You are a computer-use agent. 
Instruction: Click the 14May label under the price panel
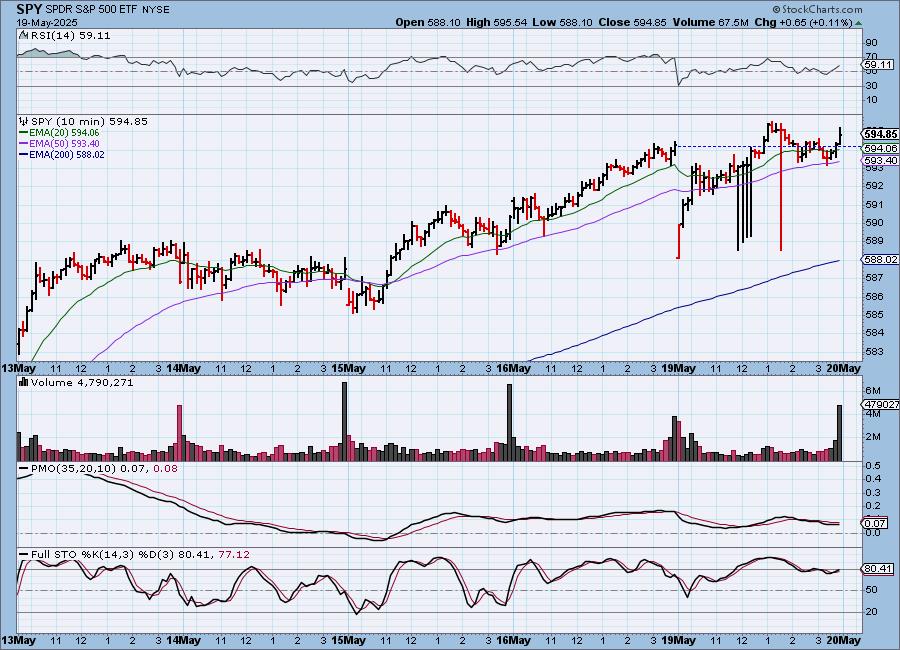point(183,368)
